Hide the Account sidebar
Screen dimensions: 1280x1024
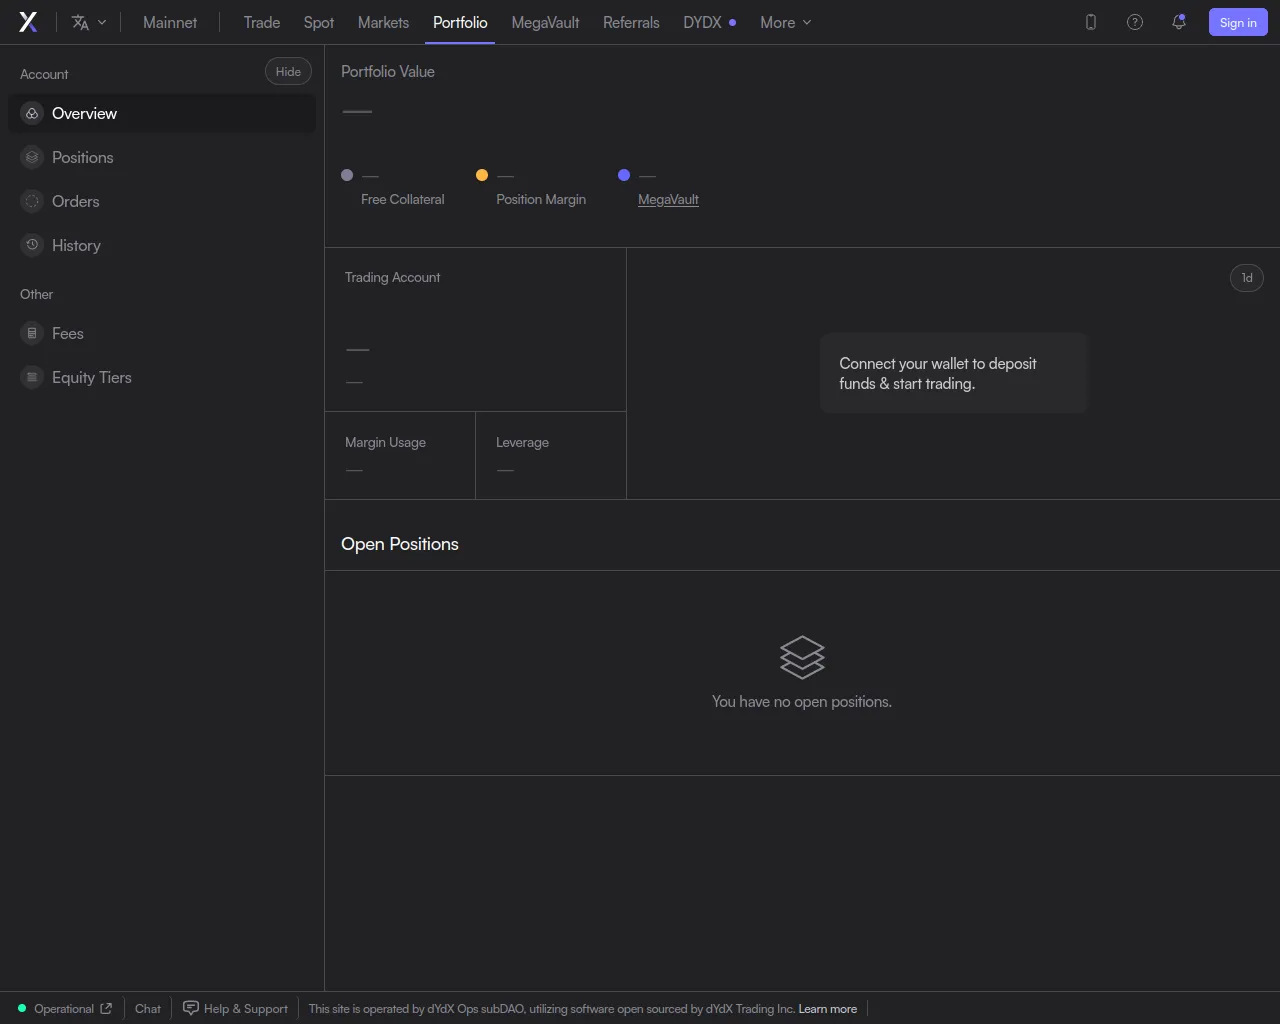288,72
